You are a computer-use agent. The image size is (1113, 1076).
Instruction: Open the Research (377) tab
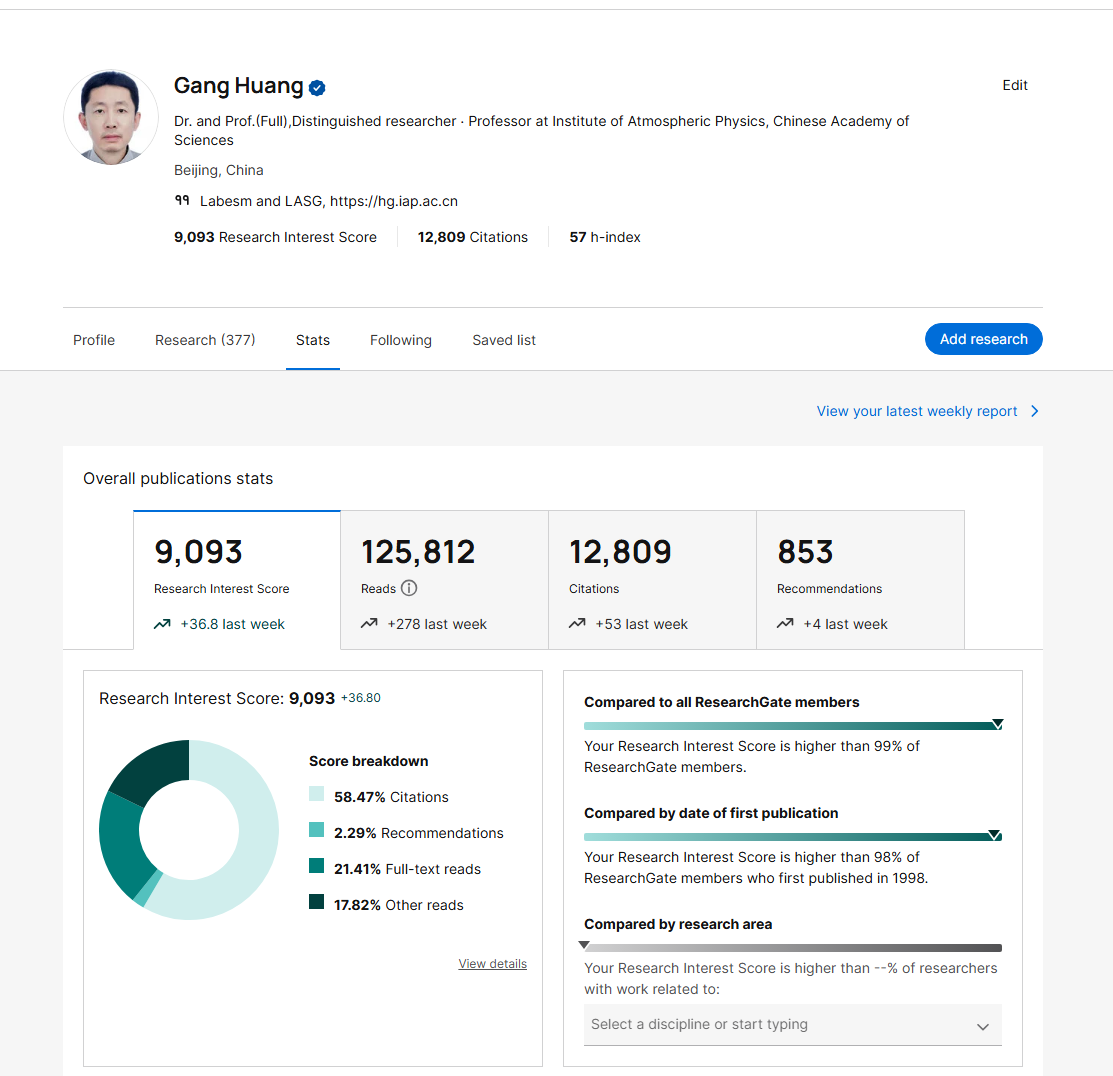click(x=205, y=340)
